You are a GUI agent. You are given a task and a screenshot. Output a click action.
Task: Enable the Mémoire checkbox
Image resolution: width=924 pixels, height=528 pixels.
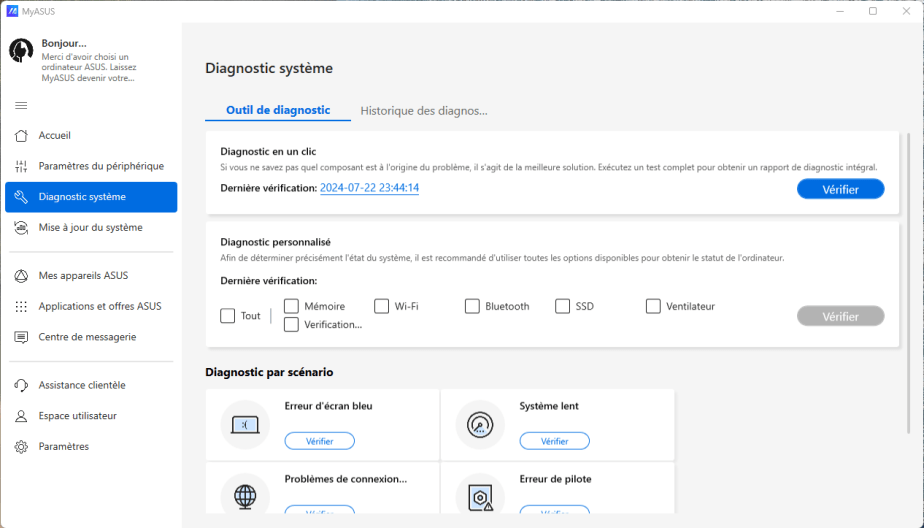point(291,306)
